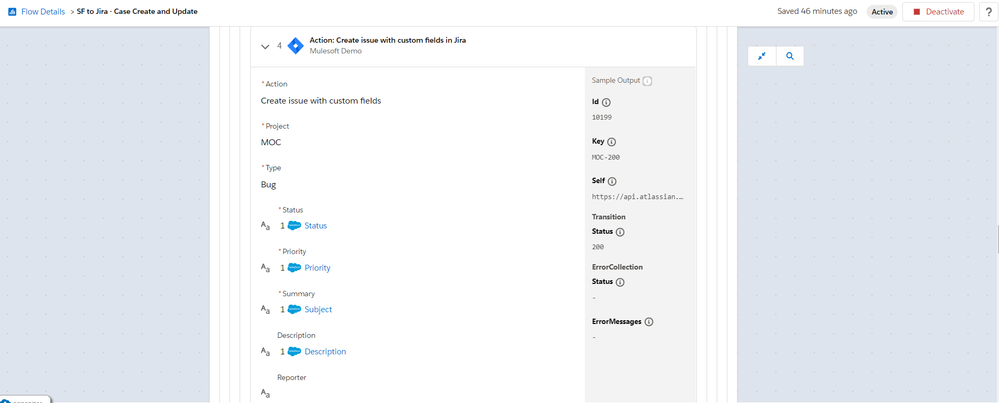Click the Self URL https://api.atlassian…
Viewport: 999px width, 403px height.
click(638, 197)
